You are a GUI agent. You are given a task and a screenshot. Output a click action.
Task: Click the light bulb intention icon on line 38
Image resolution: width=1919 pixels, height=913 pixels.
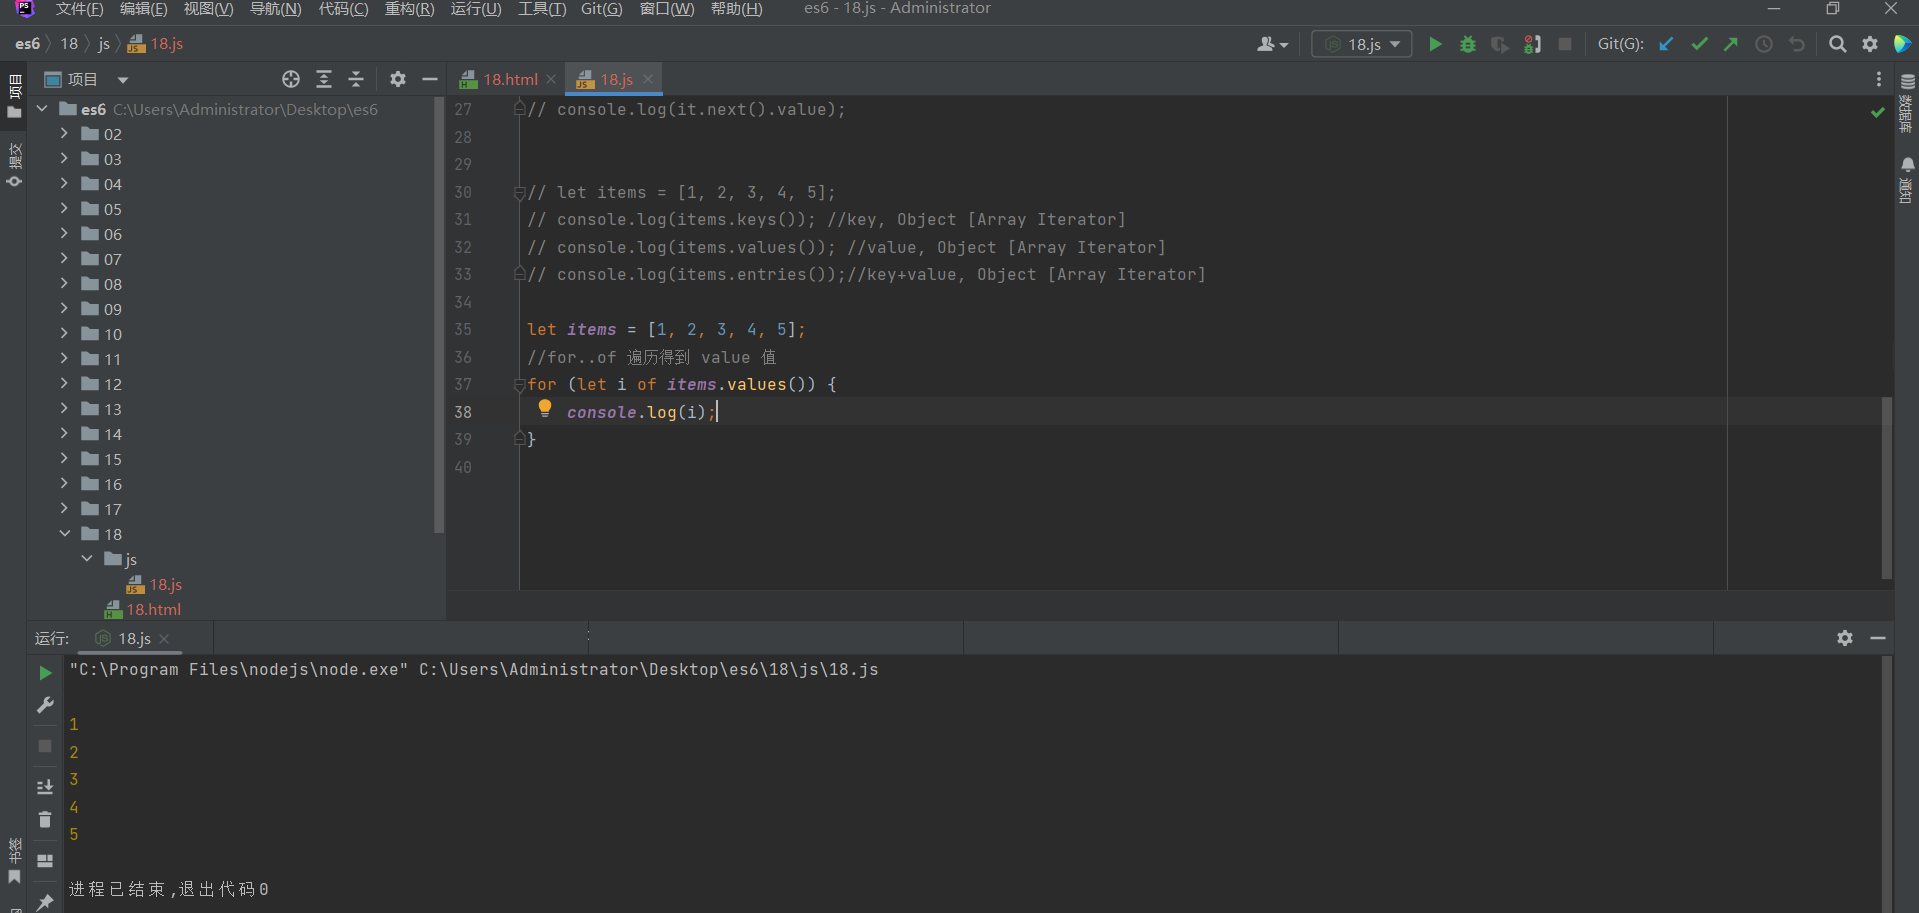(x=545, y=408)
